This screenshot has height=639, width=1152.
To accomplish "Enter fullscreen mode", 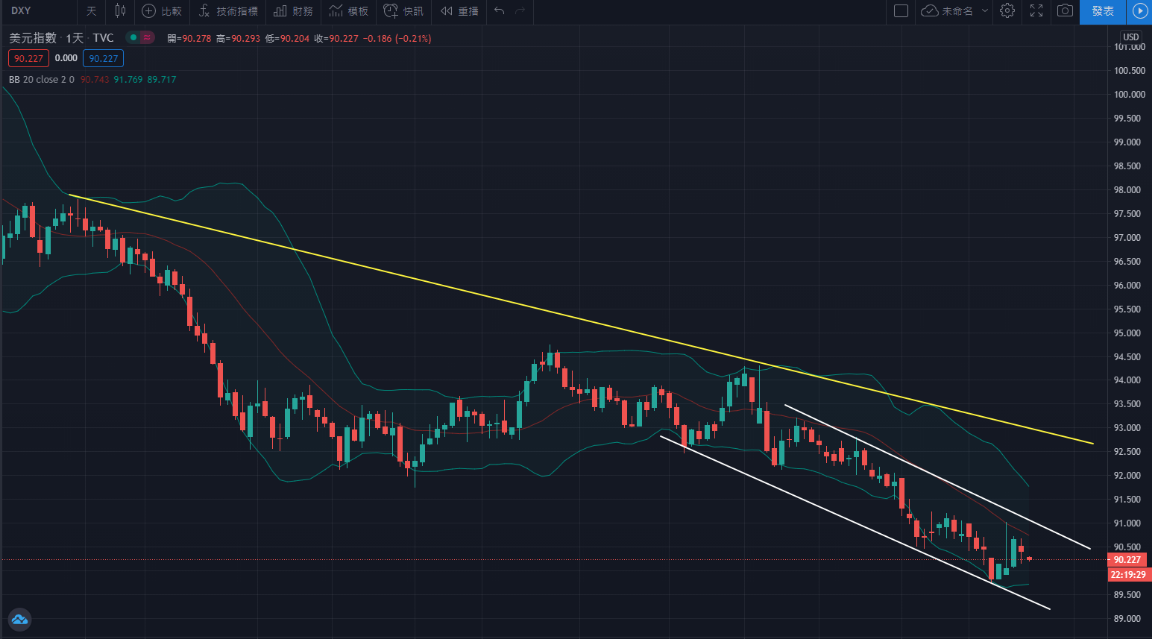I will [x=1036, y=11].
